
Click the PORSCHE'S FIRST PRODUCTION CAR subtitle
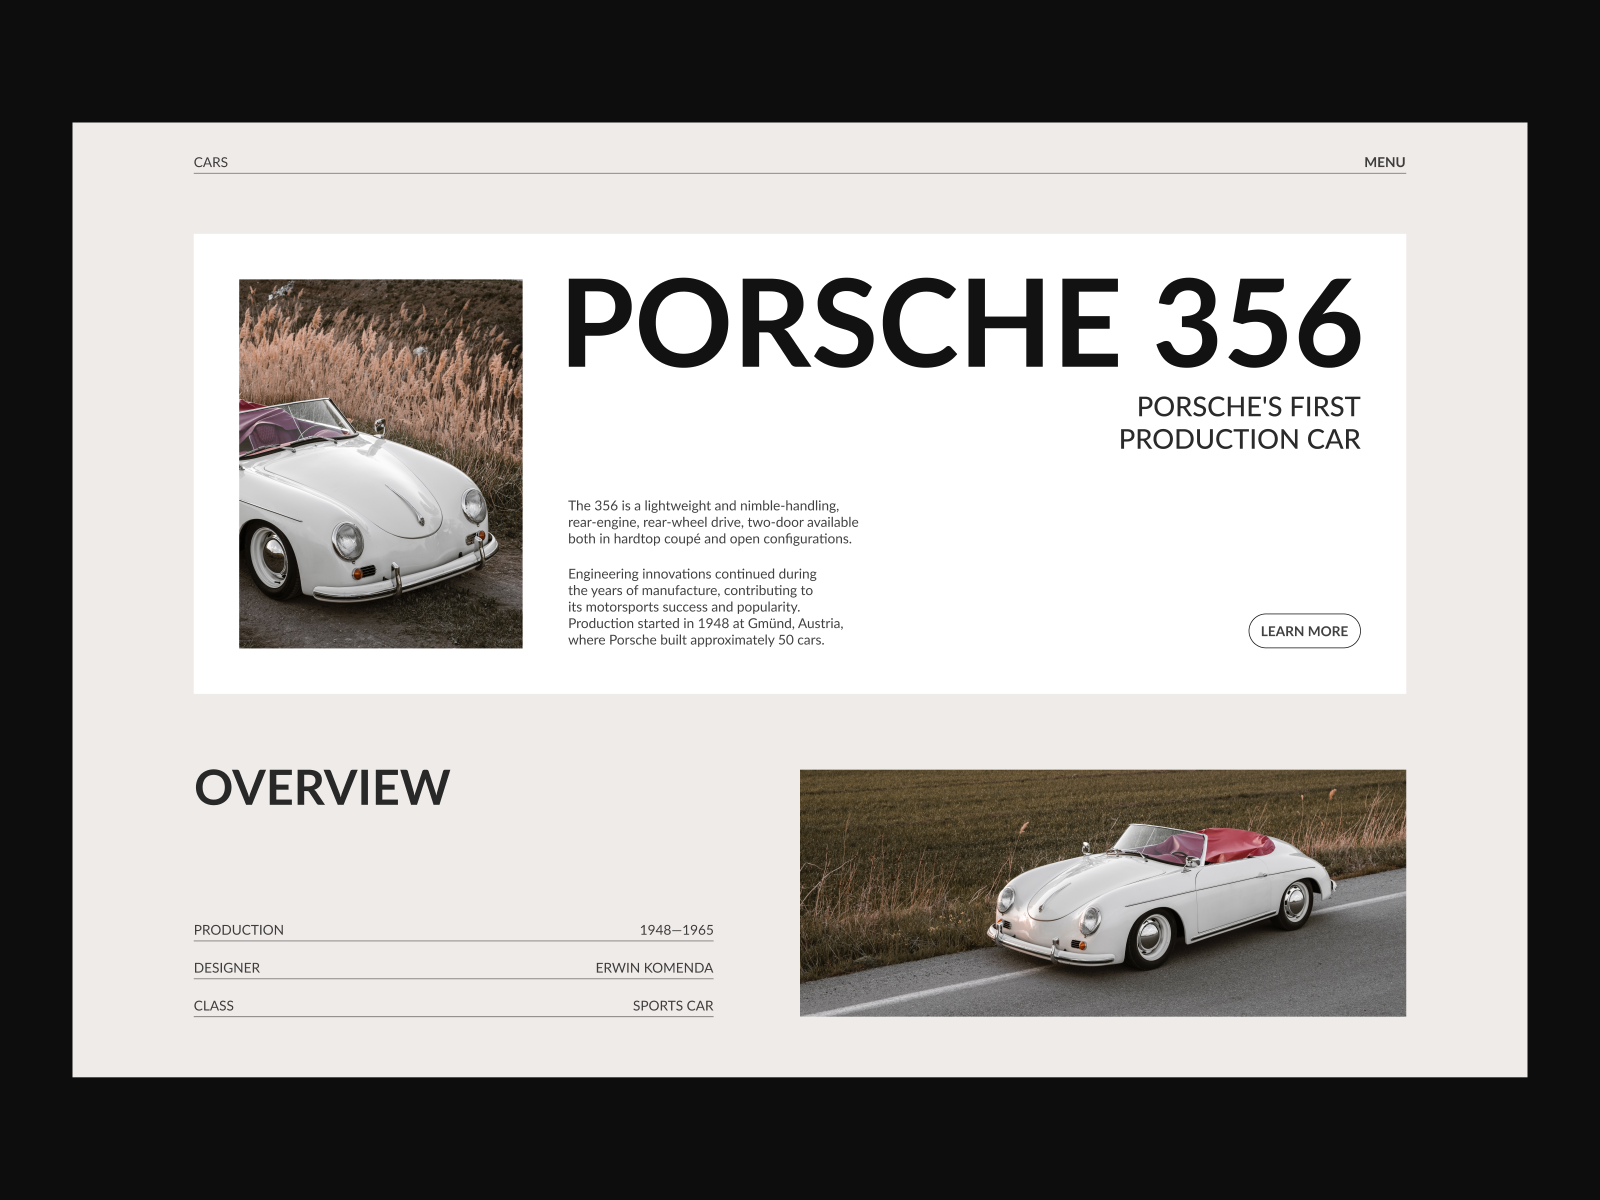1240,423
